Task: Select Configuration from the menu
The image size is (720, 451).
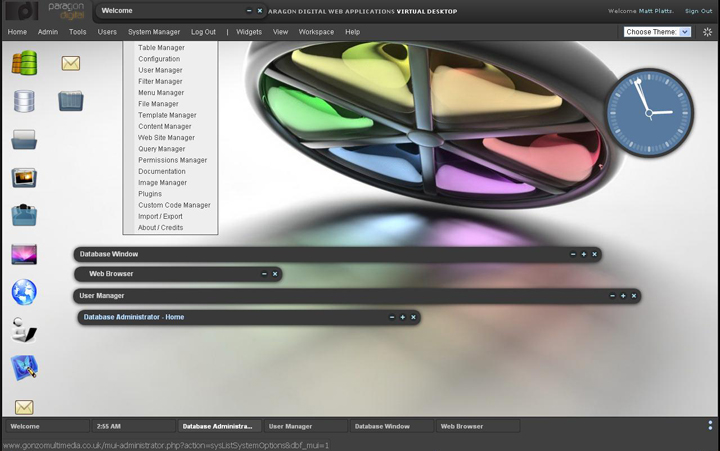Action: coord(159,59)
